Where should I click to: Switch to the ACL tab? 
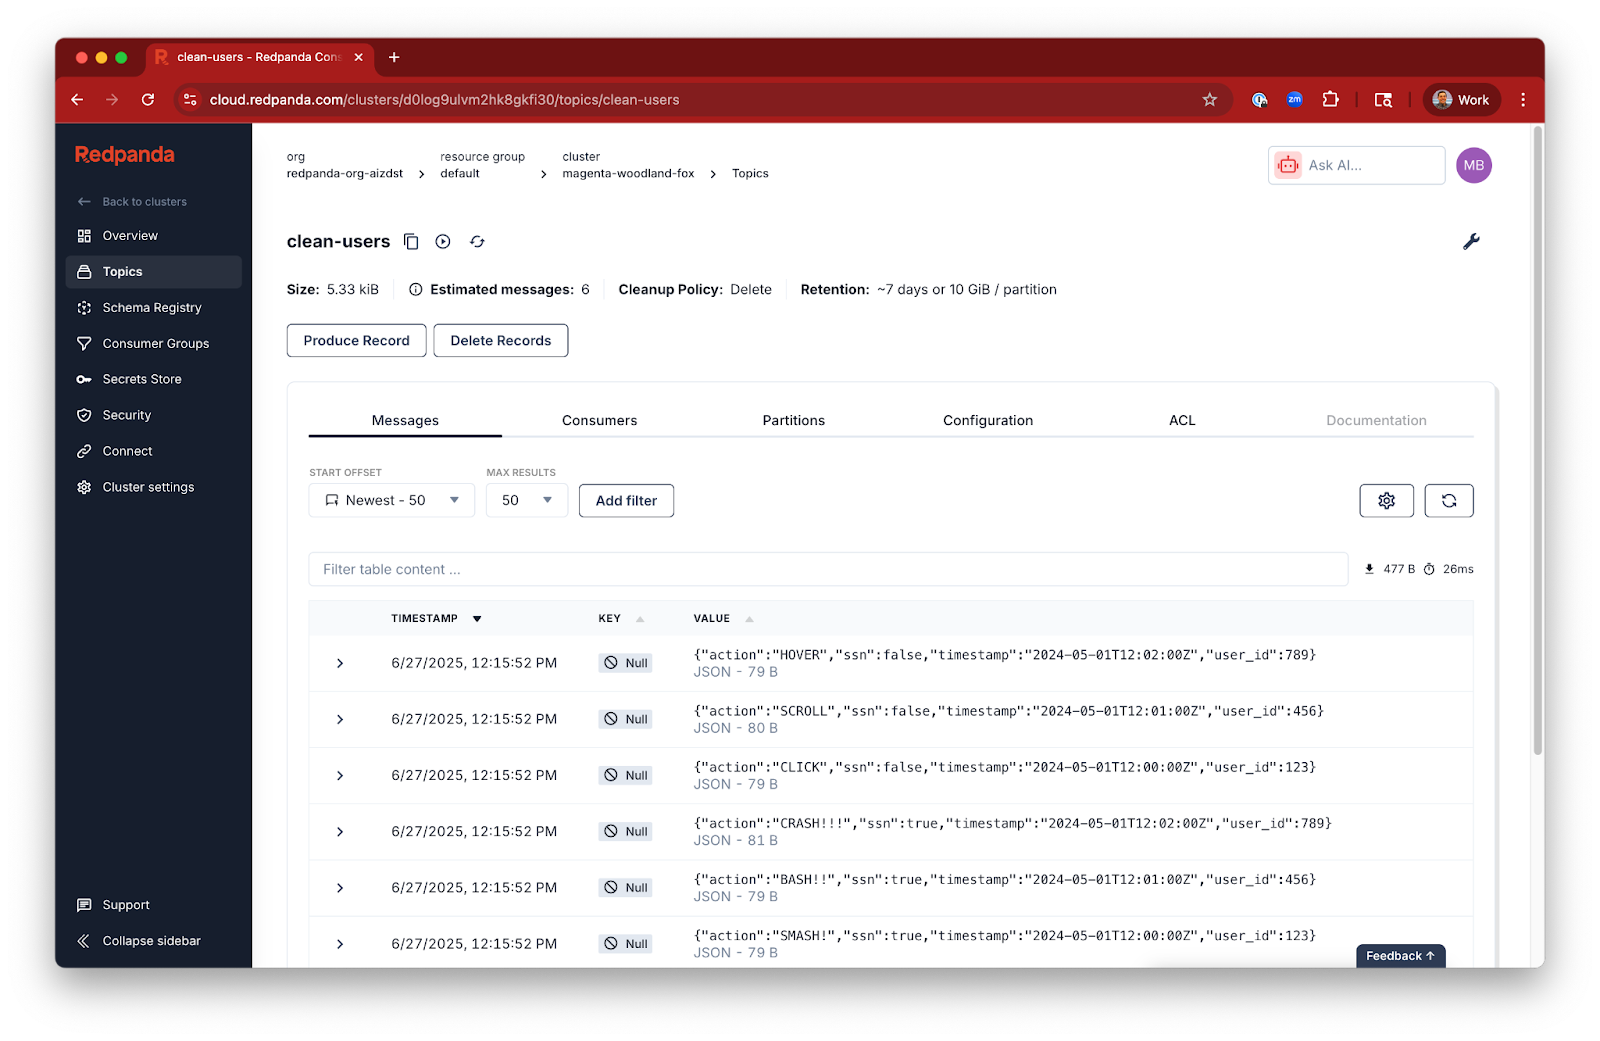[x=1182, y=420]
